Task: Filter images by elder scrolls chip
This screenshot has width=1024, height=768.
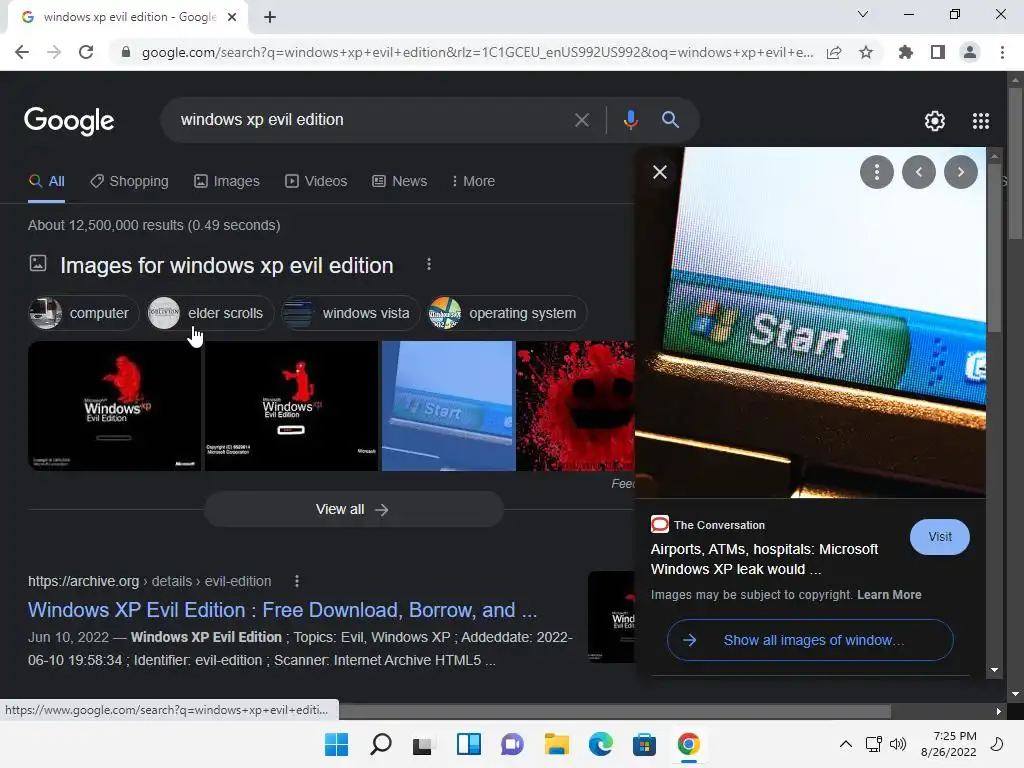Action: tap(210, 313)
